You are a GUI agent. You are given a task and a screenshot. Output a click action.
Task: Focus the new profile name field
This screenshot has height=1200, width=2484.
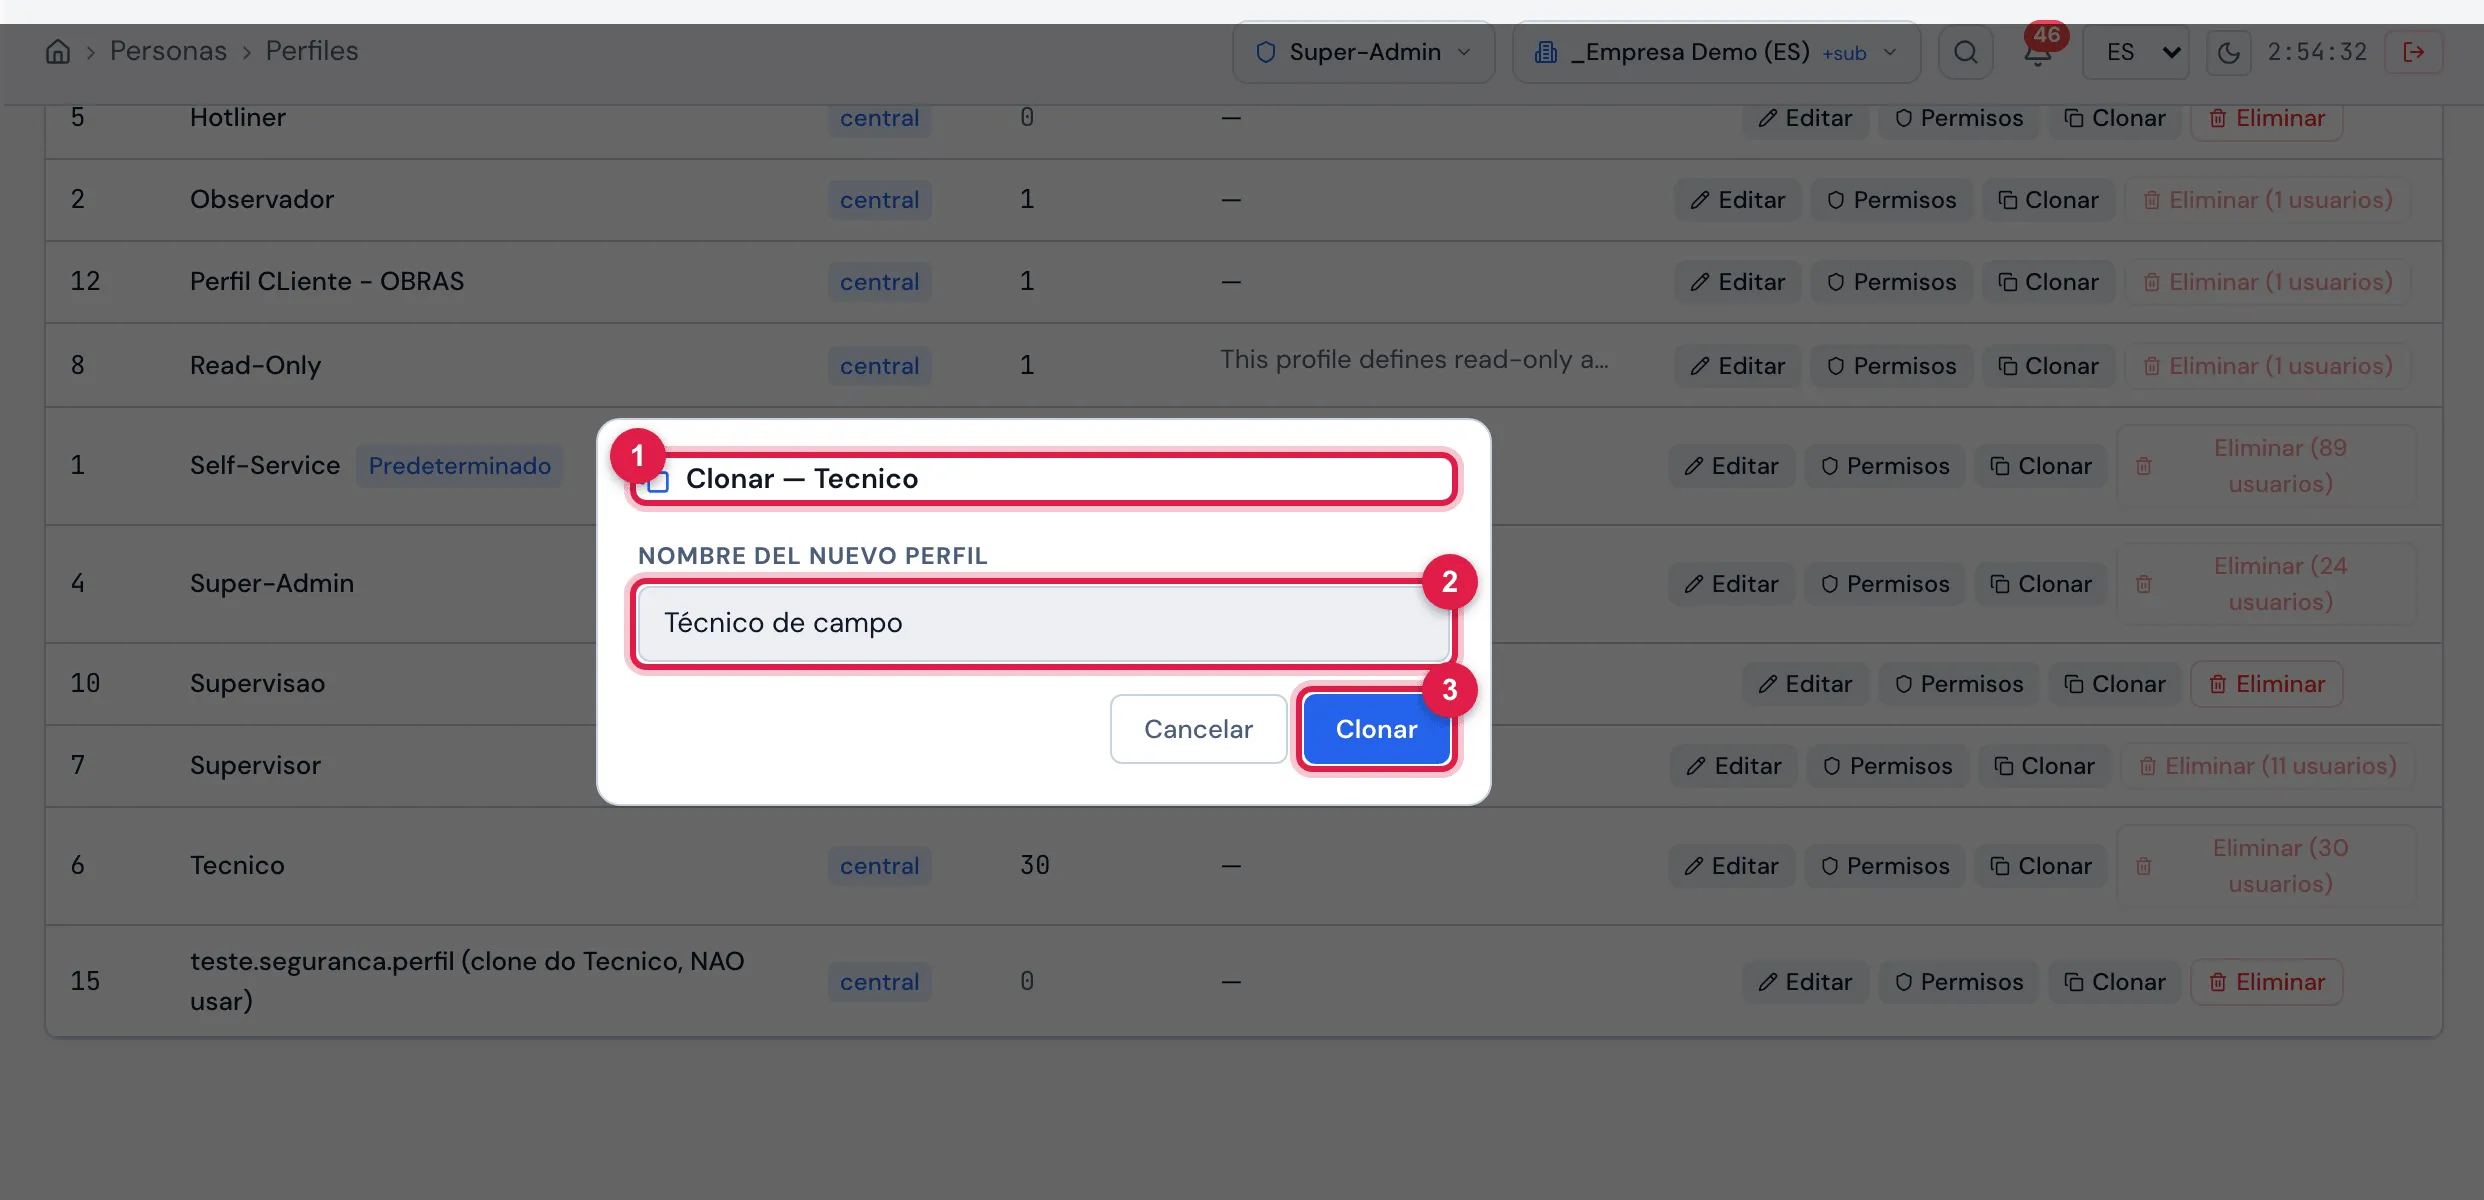tap(1043, 623)
